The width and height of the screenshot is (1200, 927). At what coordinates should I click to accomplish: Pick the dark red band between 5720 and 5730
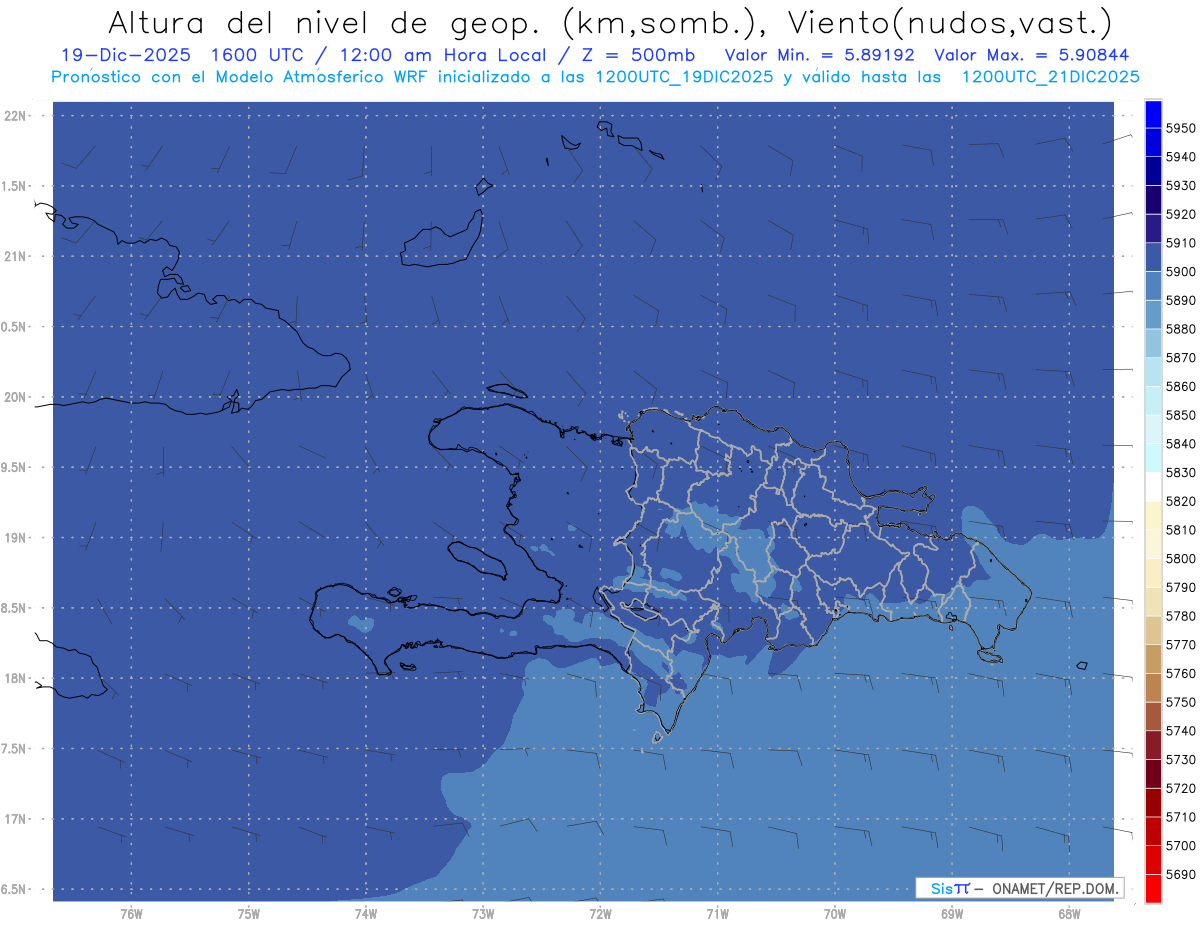click(x=1153, y=774)
